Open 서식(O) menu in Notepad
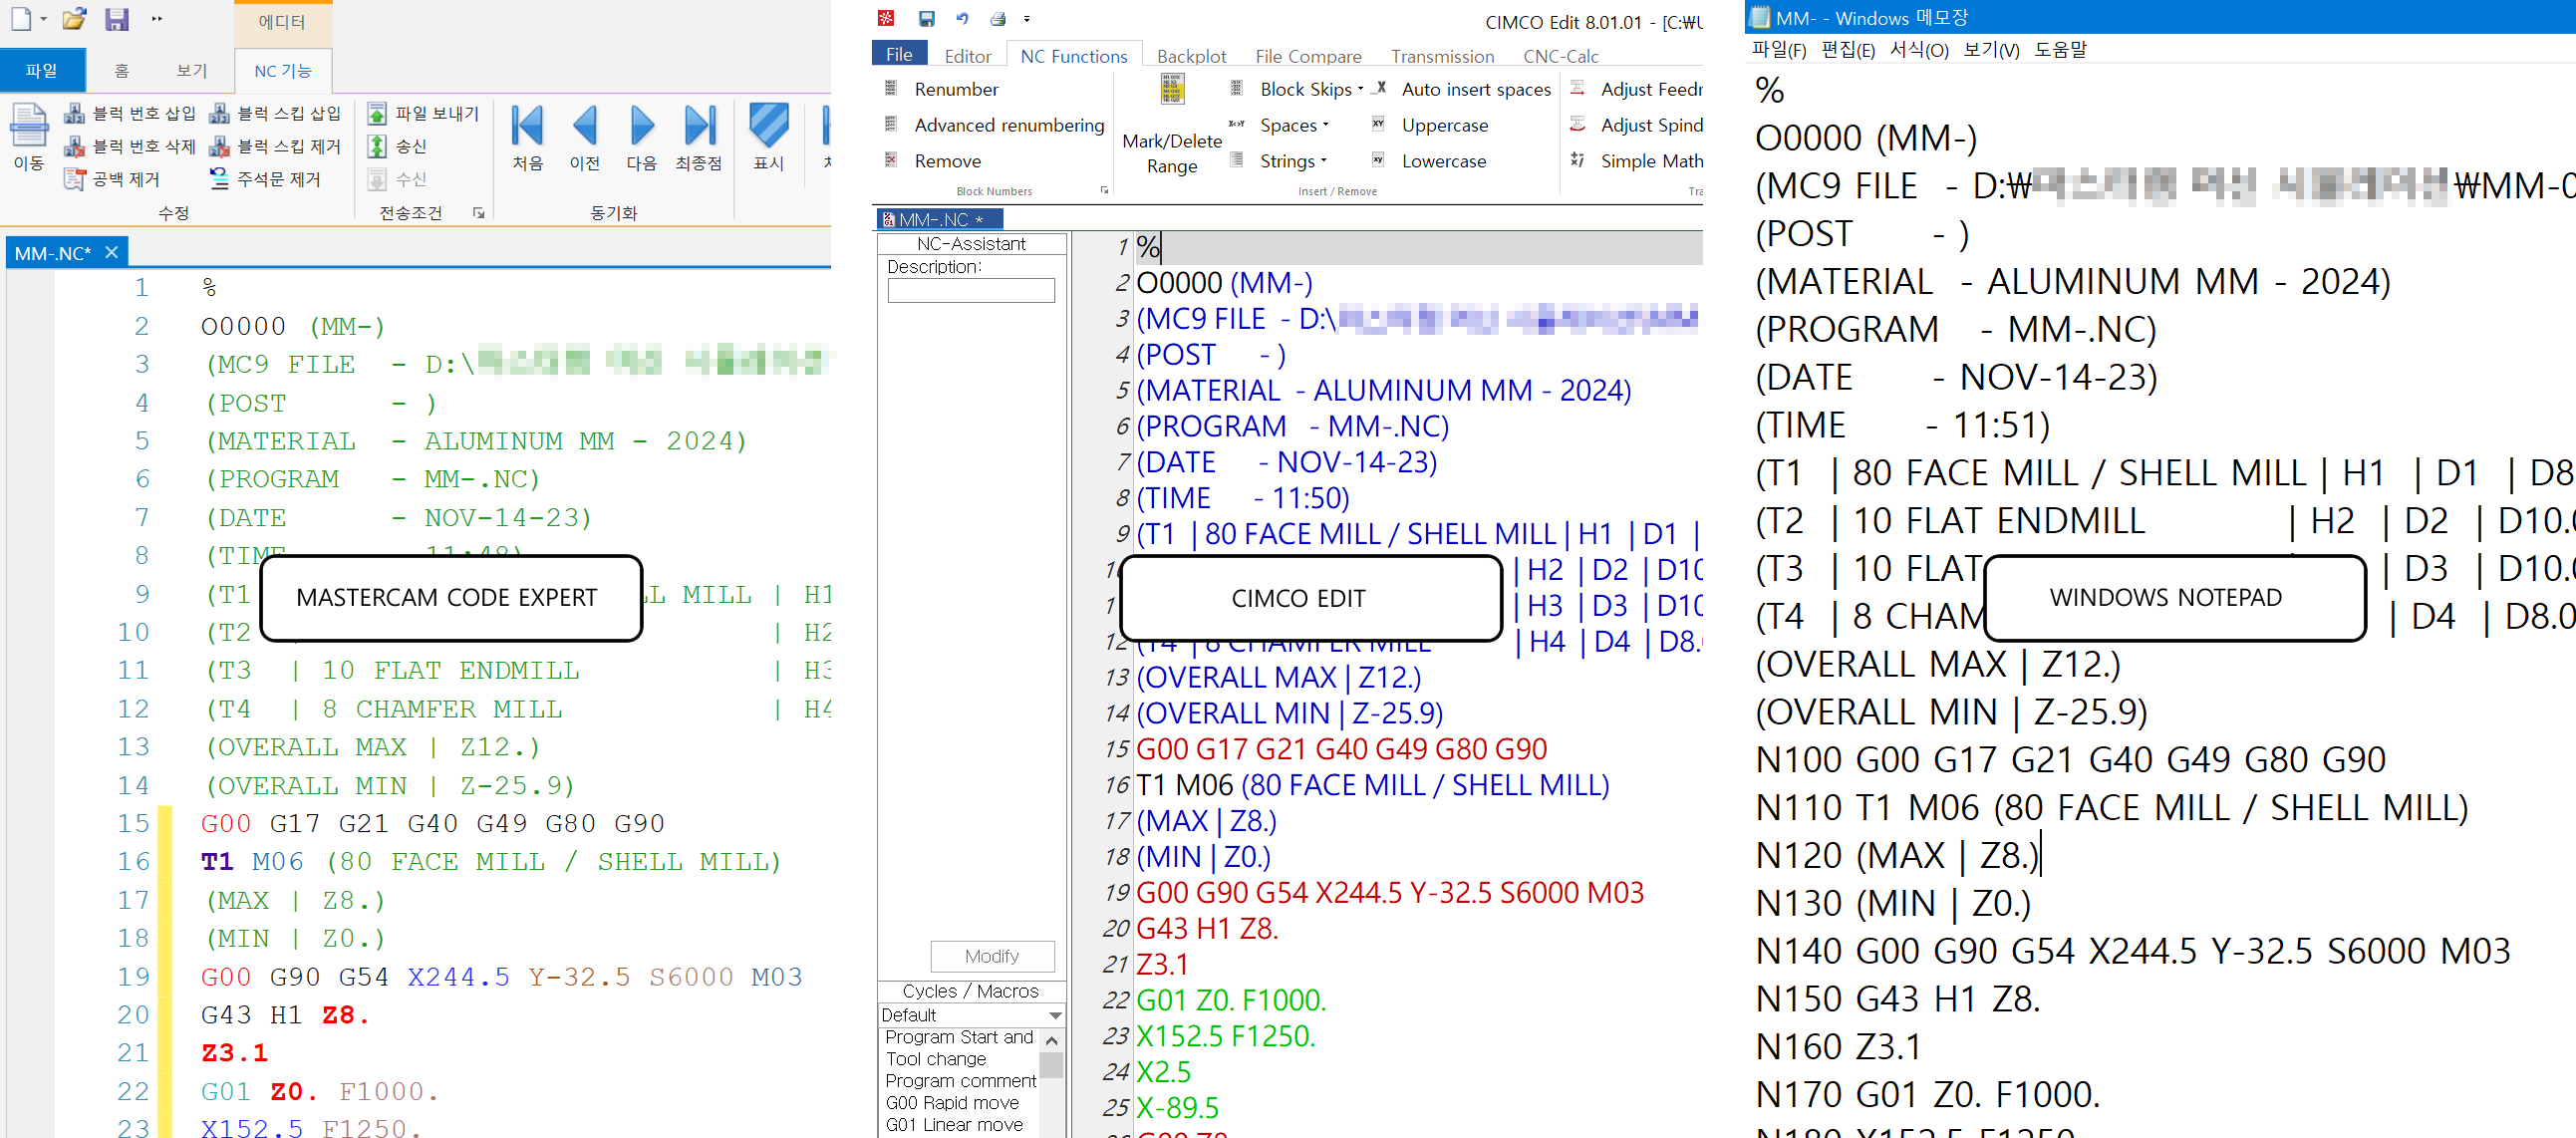The width and height of the screenshot is (2576, 1138). pos(1918,50)
